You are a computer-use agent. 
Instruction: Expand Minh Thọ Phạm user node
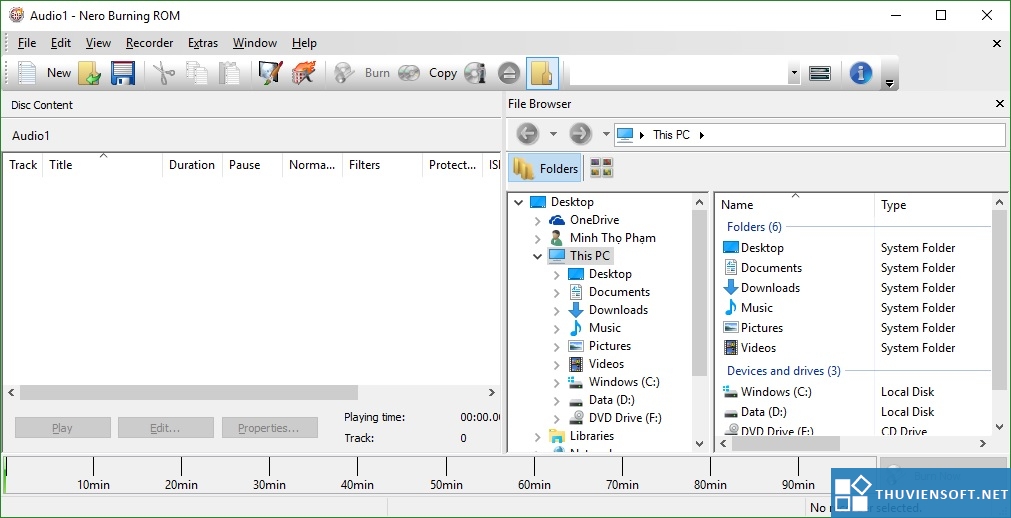coord(538,239)
